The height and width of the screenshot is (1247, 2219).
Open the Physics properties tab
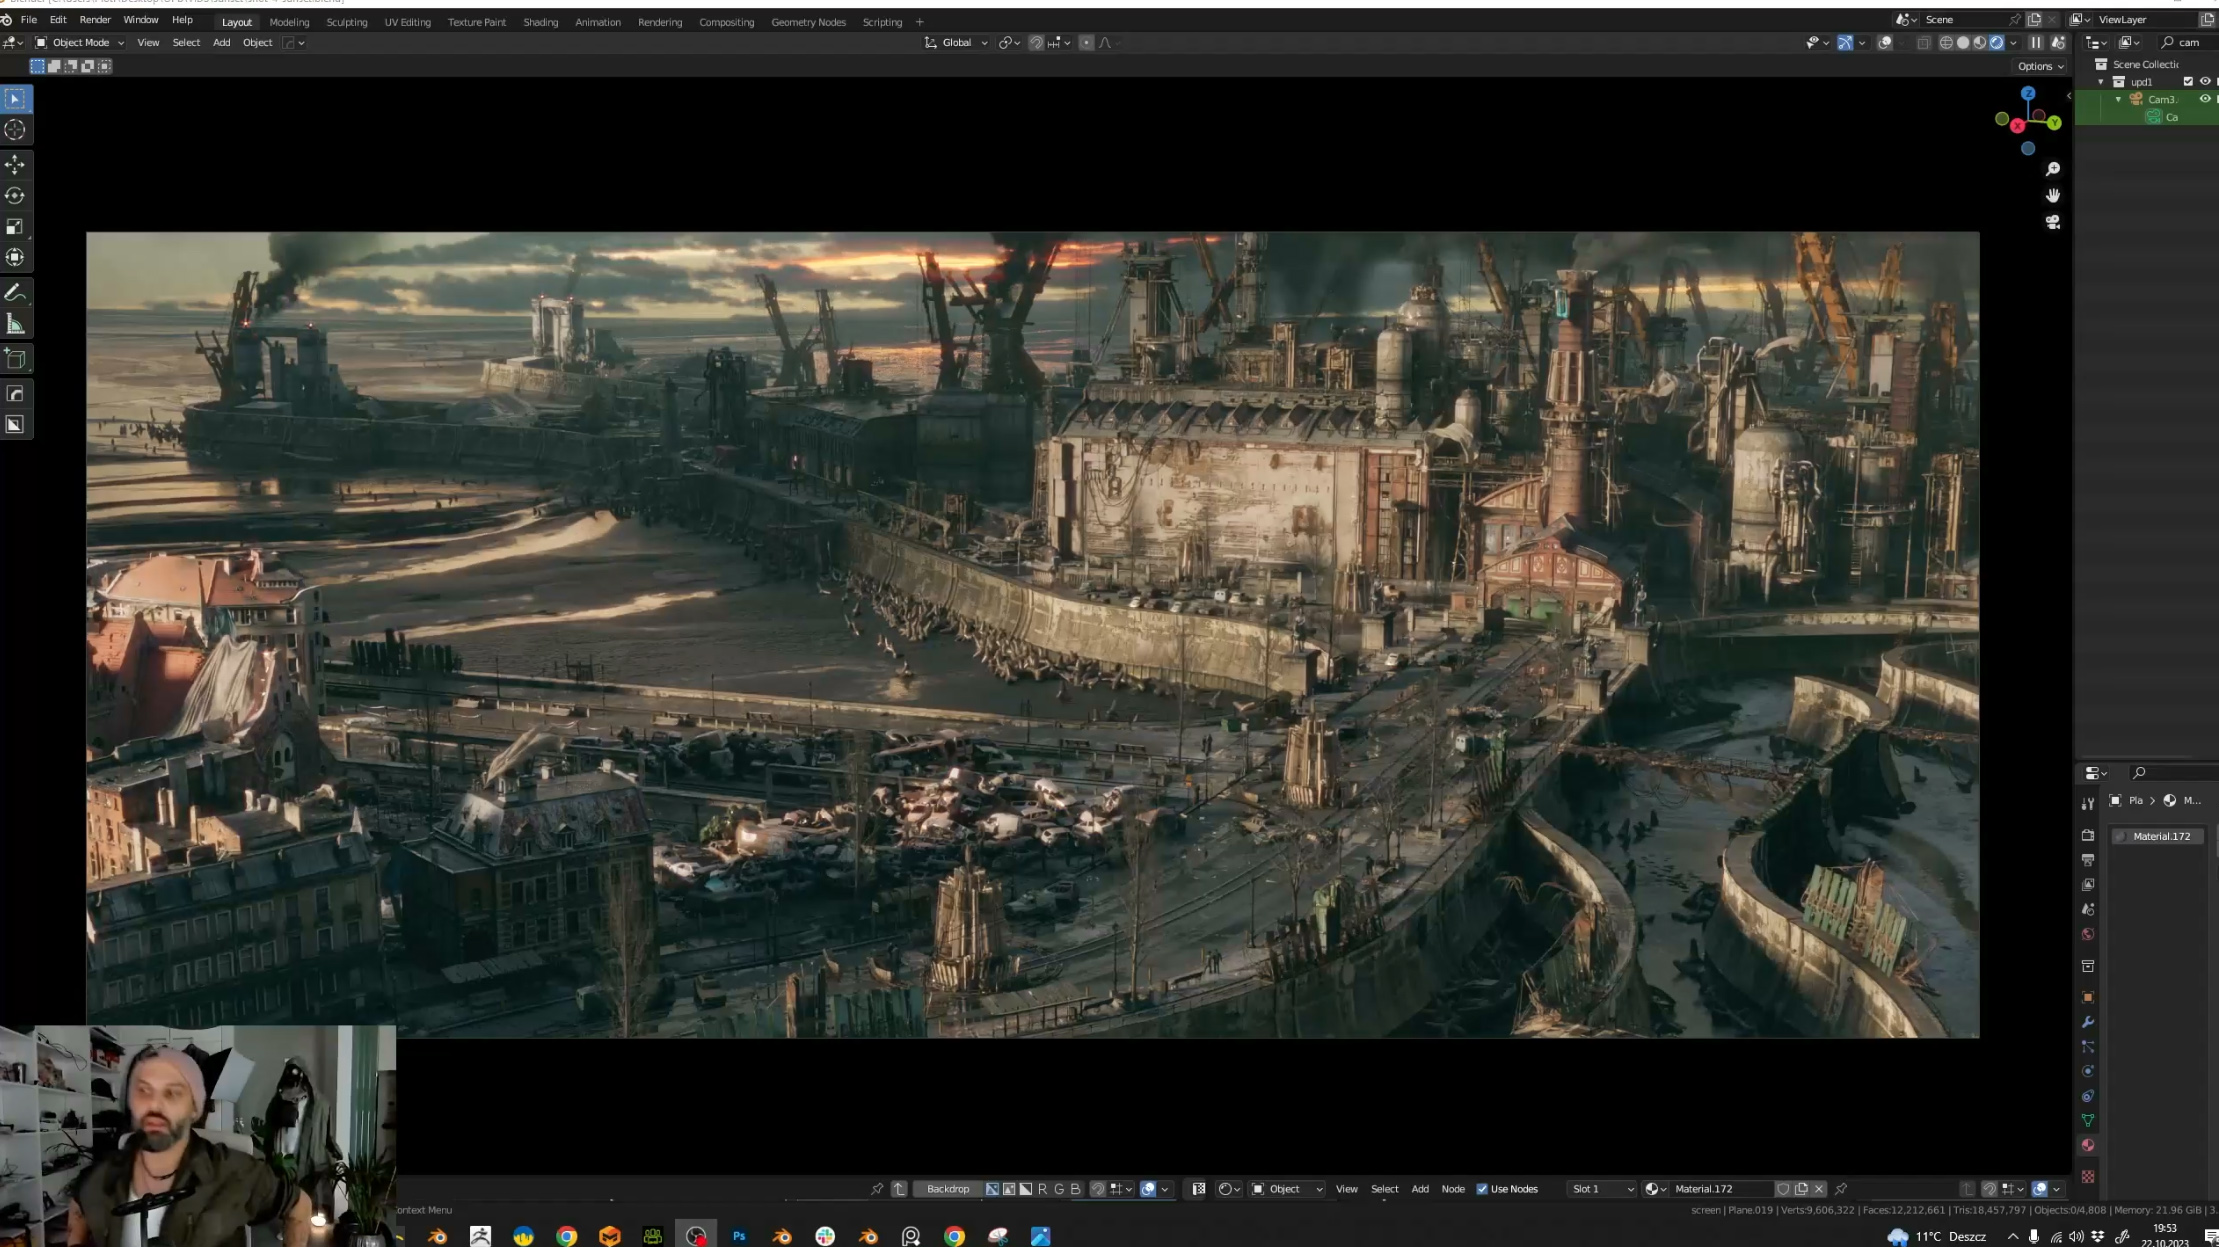[2088, 1071]
